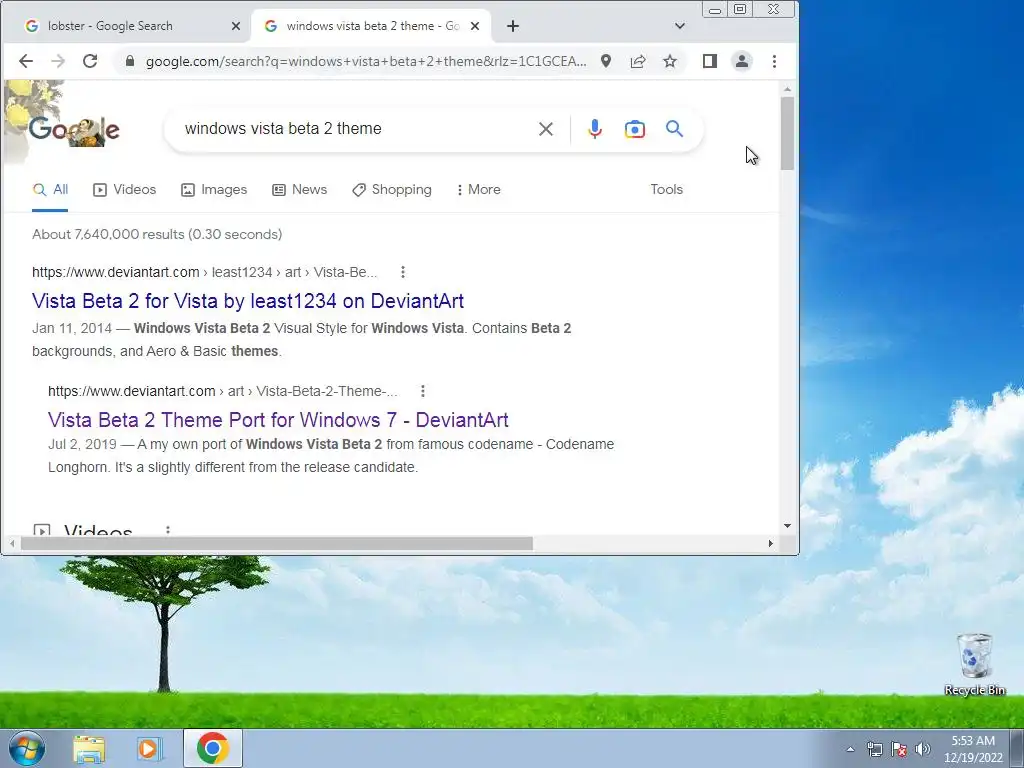Click the Google doodle logo

(x=74, y=129)
